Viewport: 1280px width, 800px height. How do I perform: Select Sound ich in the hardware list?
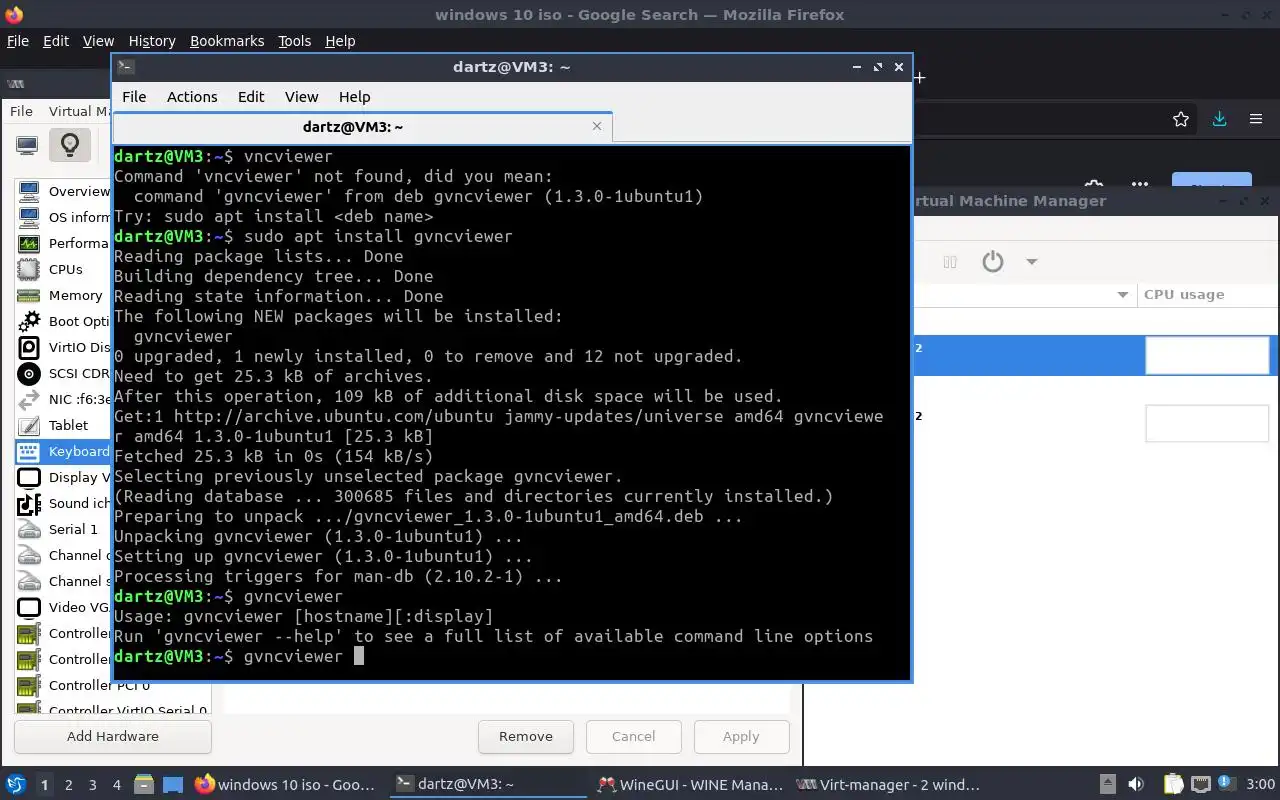tap(62, 503)
